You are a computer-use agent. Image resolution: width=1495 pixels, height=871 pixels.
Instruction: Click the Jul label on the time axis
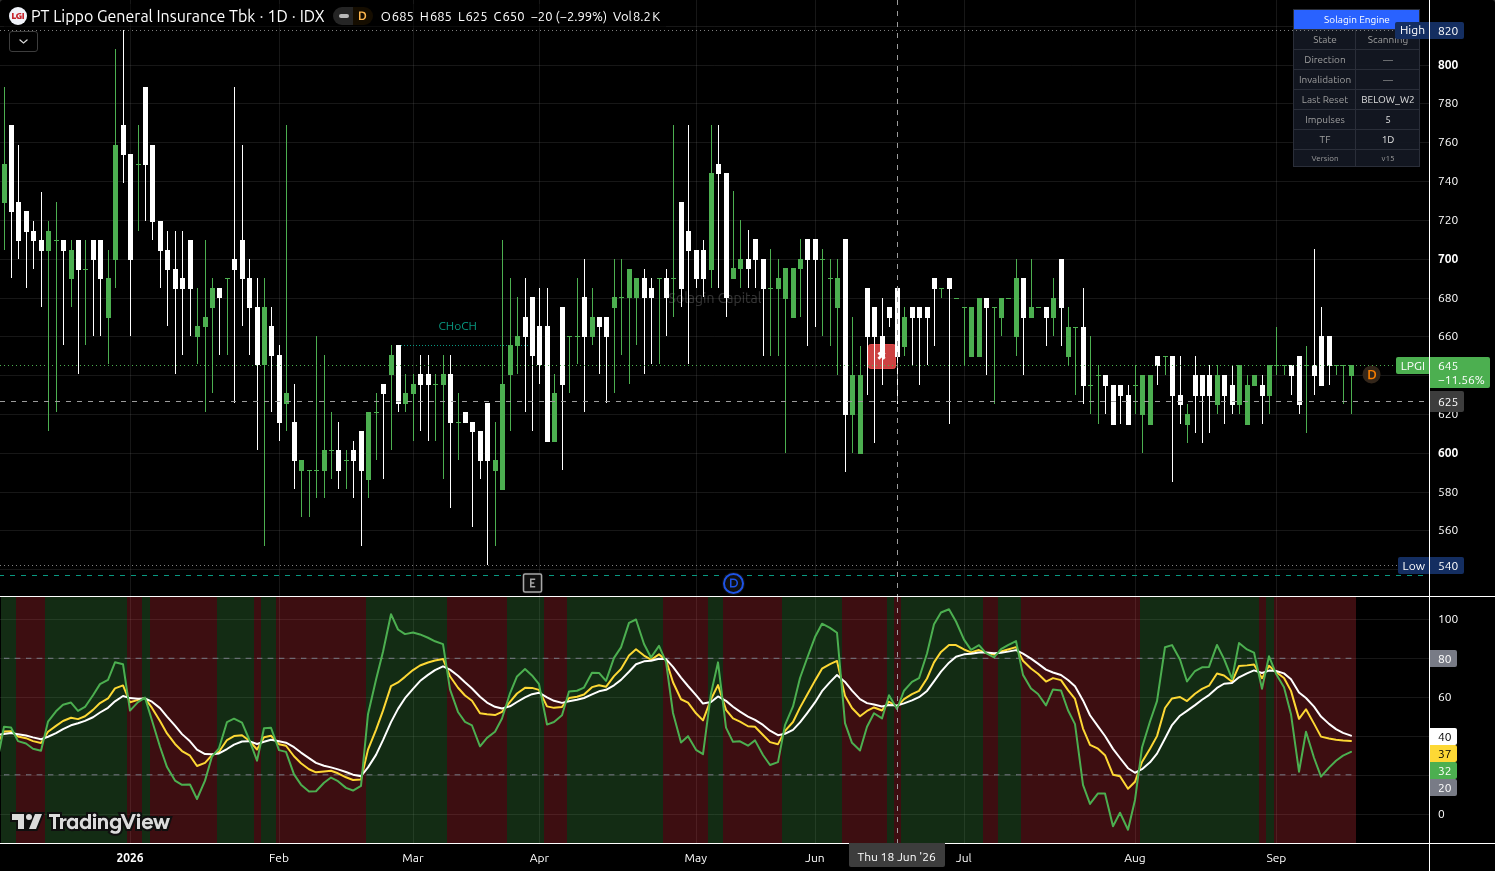tap(964, 858)
